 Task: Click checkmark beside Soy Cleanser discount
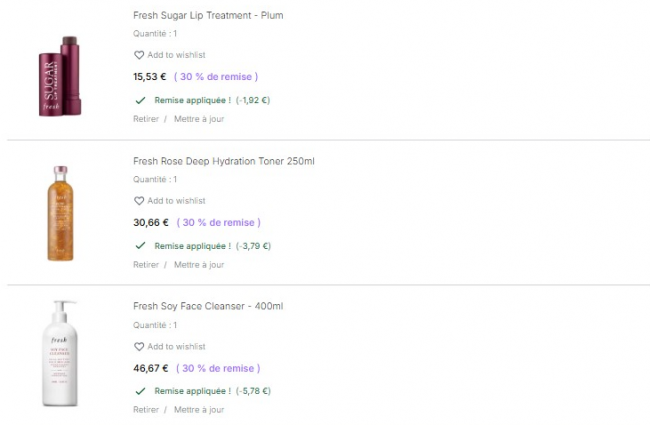point(139,391)
